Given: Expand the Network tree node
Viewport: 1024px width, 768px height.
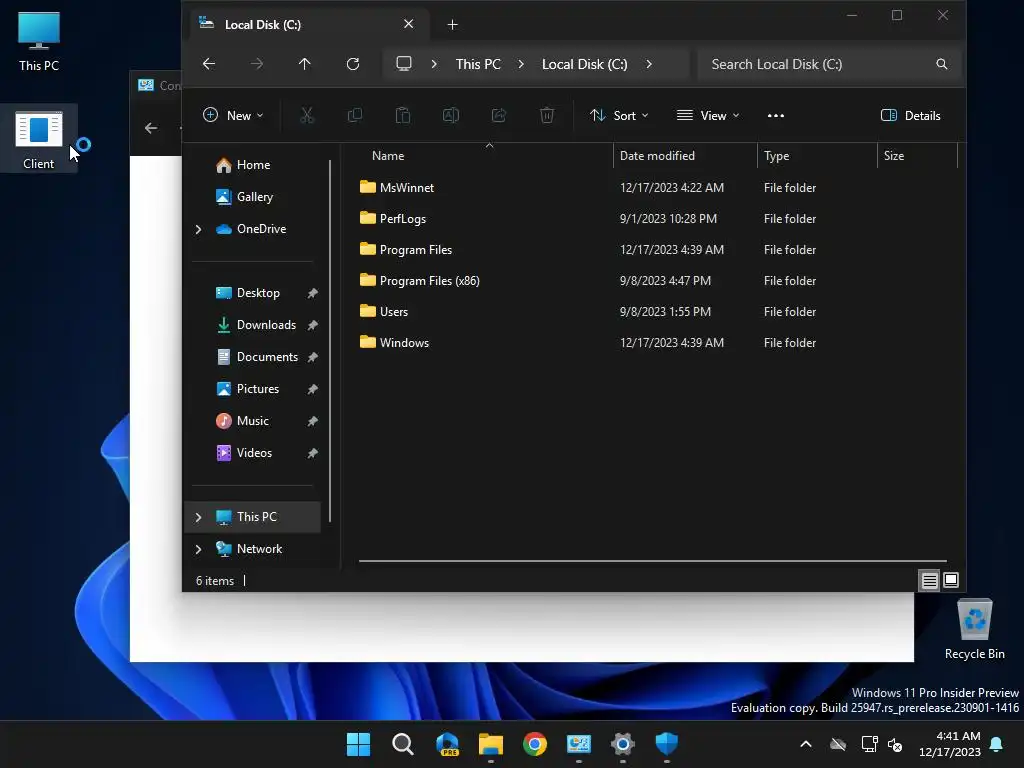Looking at the screenshot, I should (x=199, y=549).
